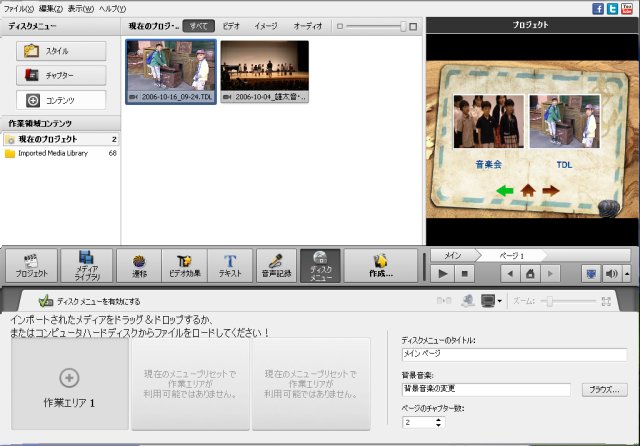The height and width of the screenshot is (446, 640).
Task: Select the テキスト (text) tool
Action: pyautogui.click(x=229, y=266)
